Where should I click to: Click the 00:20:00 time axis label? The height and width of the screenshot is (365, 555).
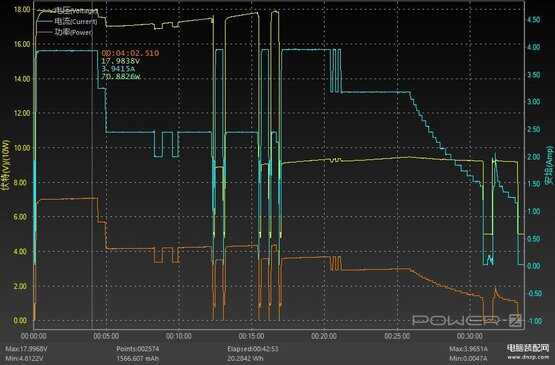(324, 336)
